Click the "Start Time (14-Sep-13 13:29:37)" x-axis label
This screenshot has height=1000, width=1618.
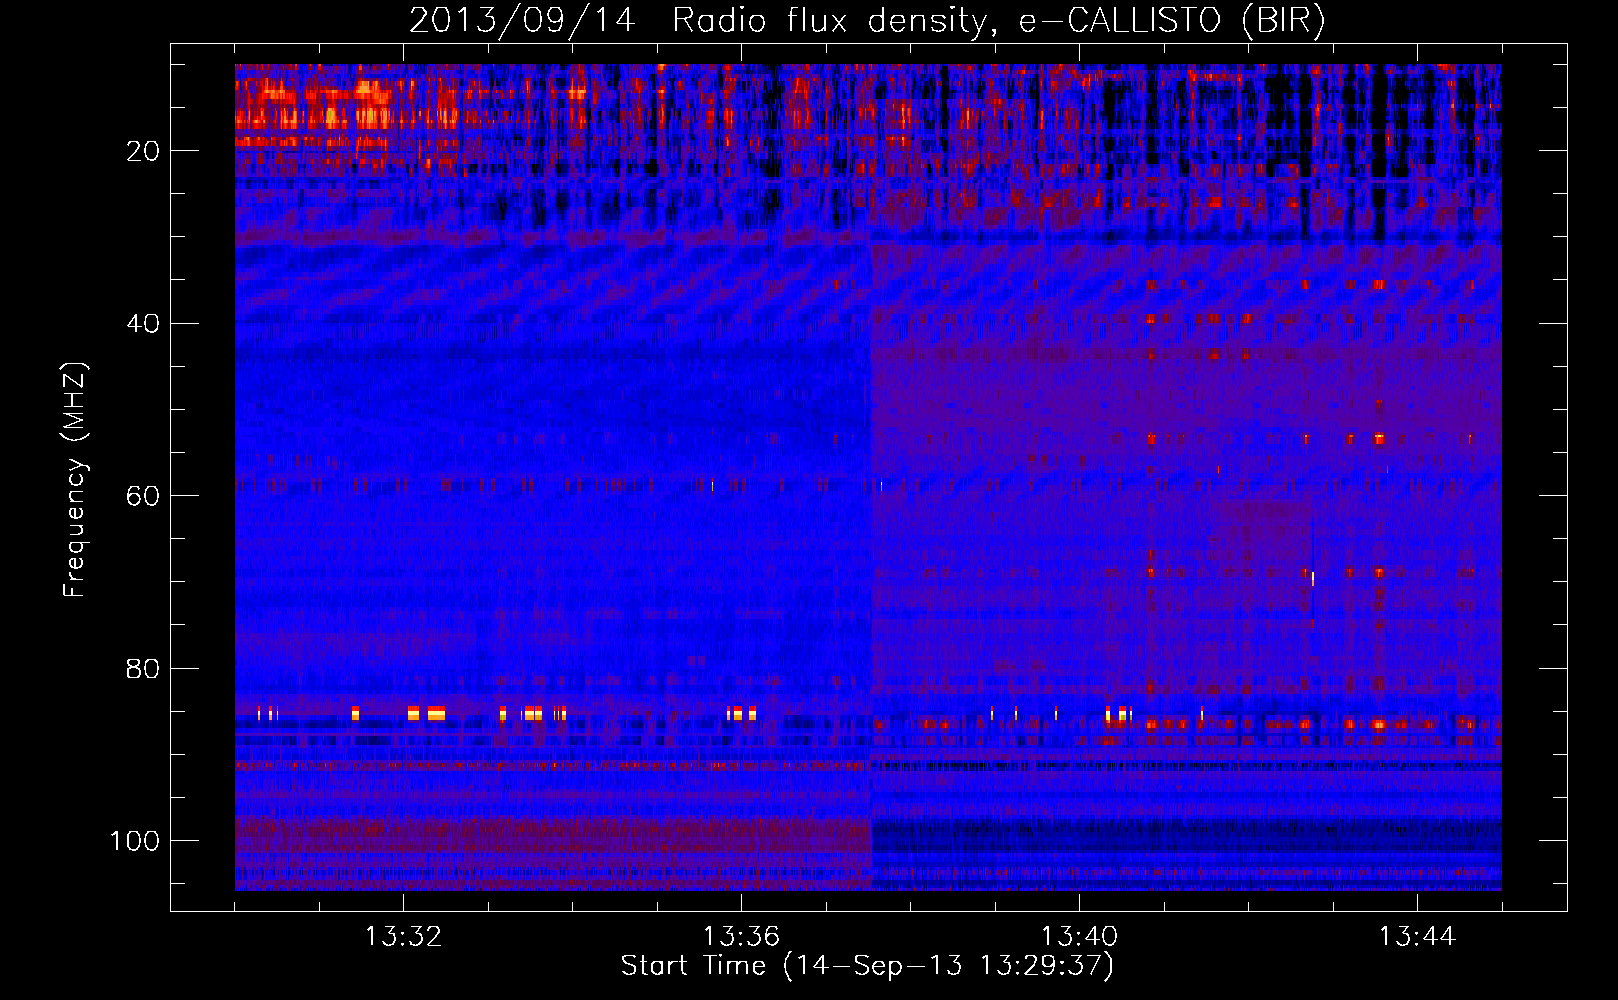[x=867, y=966]
